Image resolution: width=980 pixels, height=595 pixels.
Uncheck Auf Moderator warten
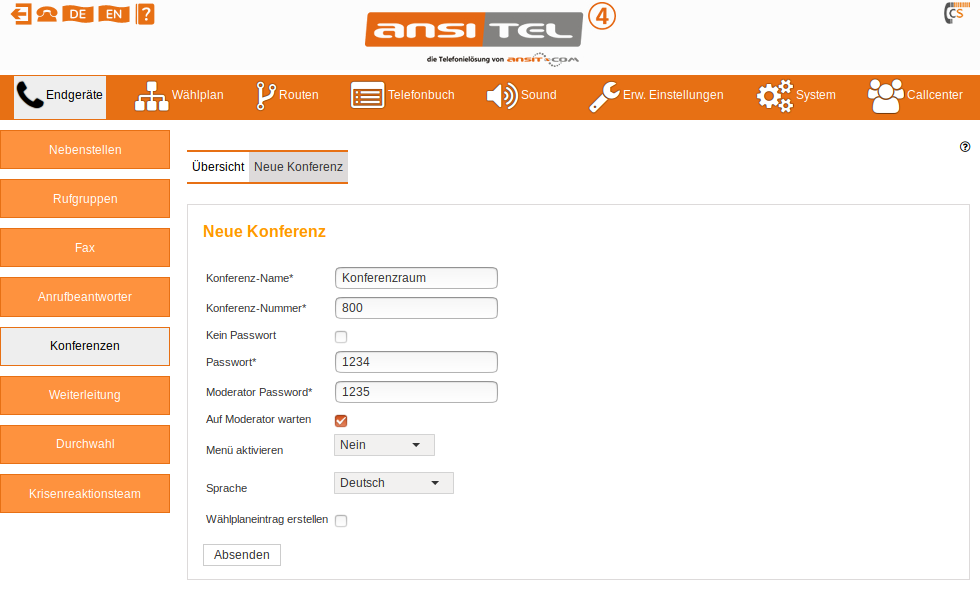[341, 421]
